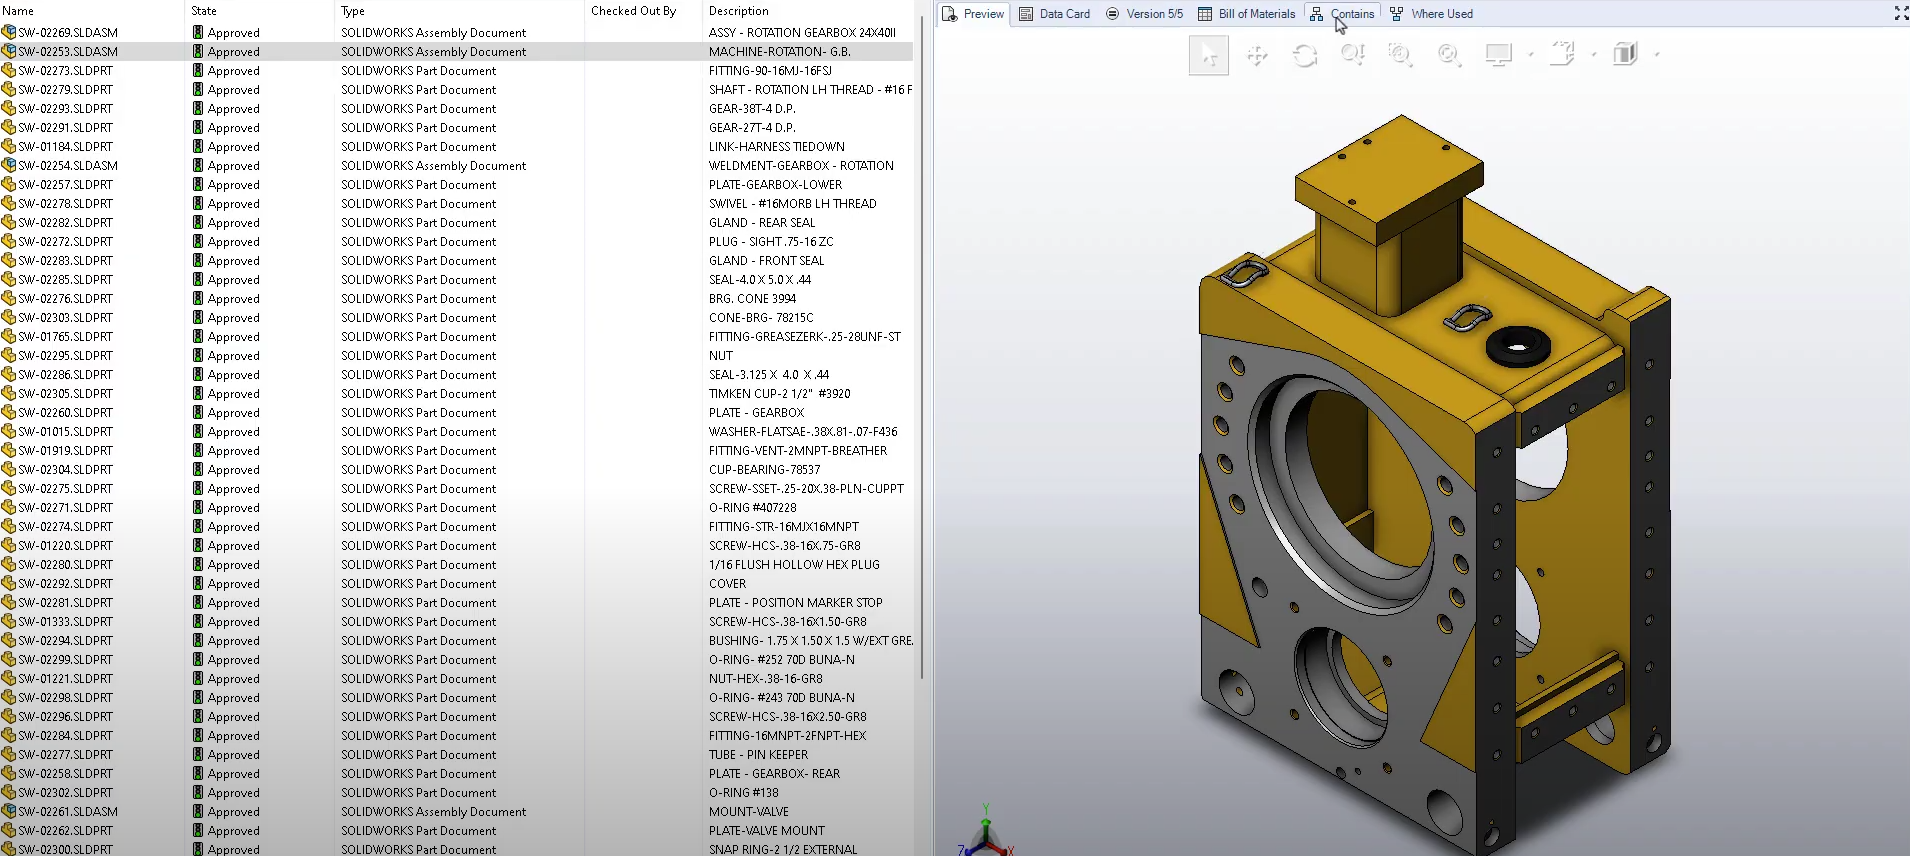Sort the list by Description column header
The width and height of the screenshot is (1910, 856).
pyautogui.click(x=738, y=11)
